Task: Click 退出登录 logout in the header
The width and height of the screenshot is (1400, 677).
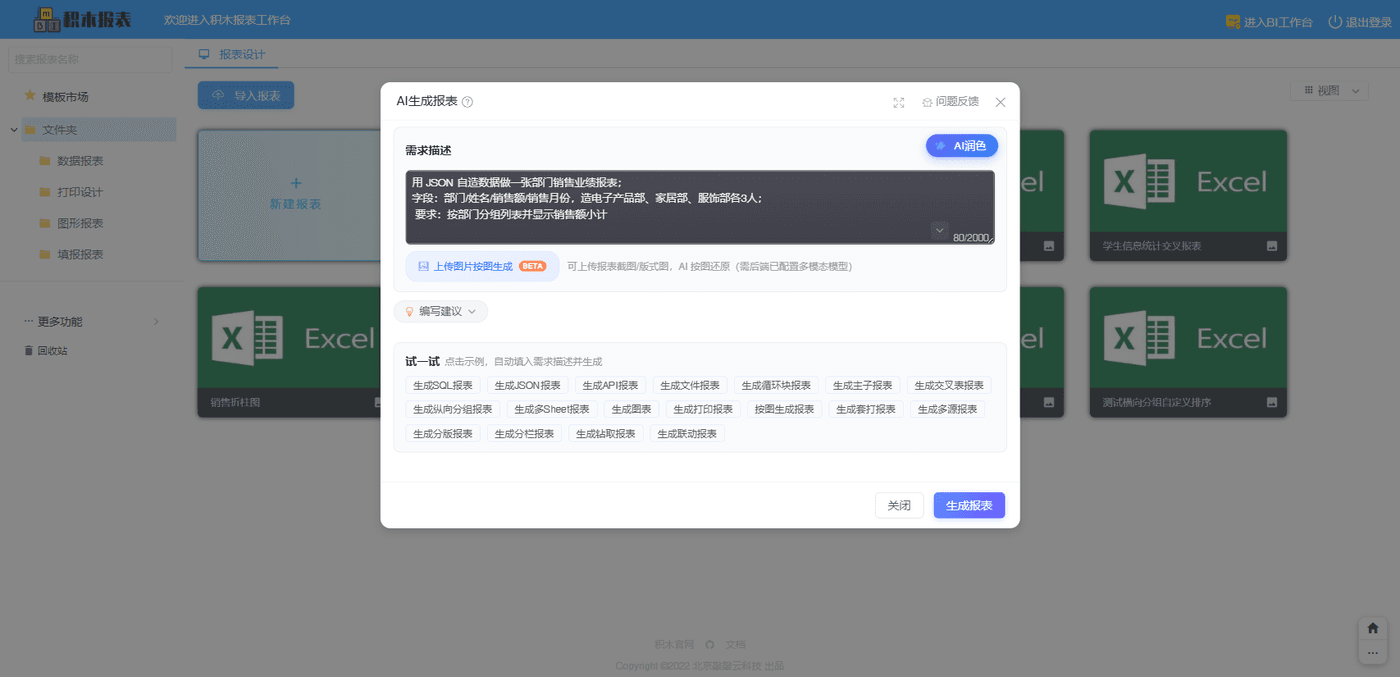Action: [x=1359, y=21]
